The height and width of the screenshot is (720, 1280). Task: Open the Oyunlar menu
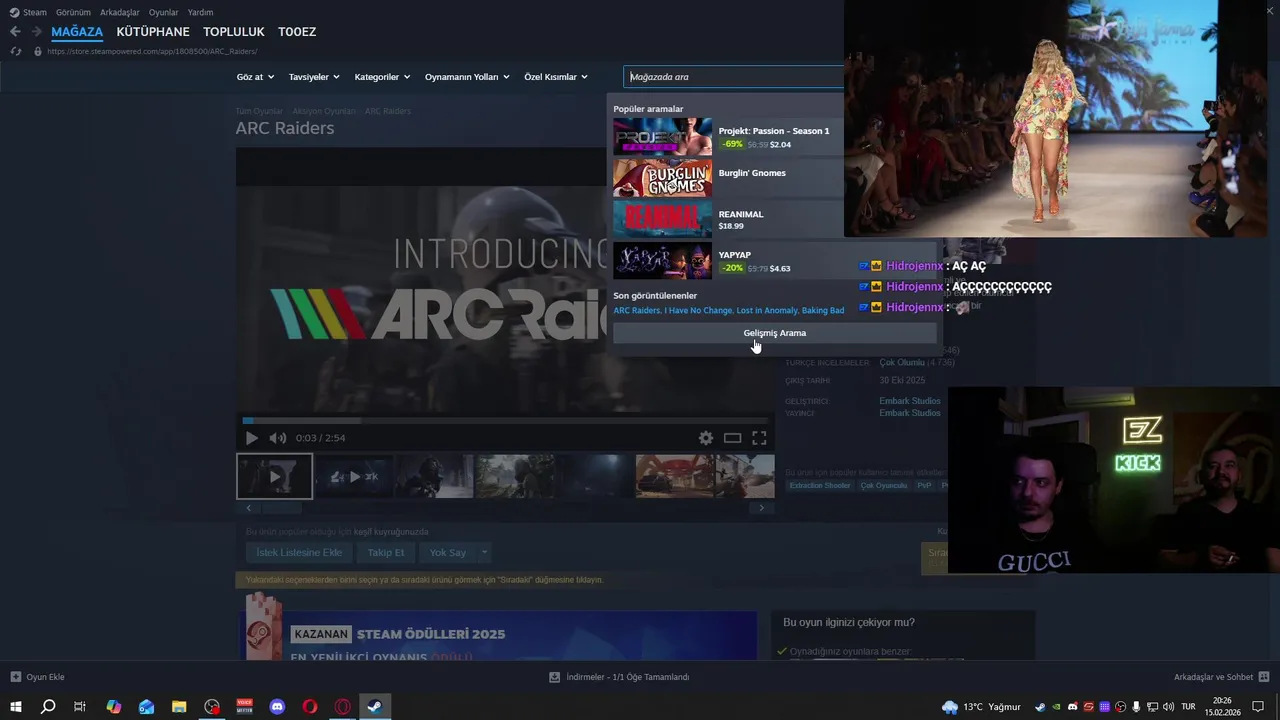coord(163,12)
